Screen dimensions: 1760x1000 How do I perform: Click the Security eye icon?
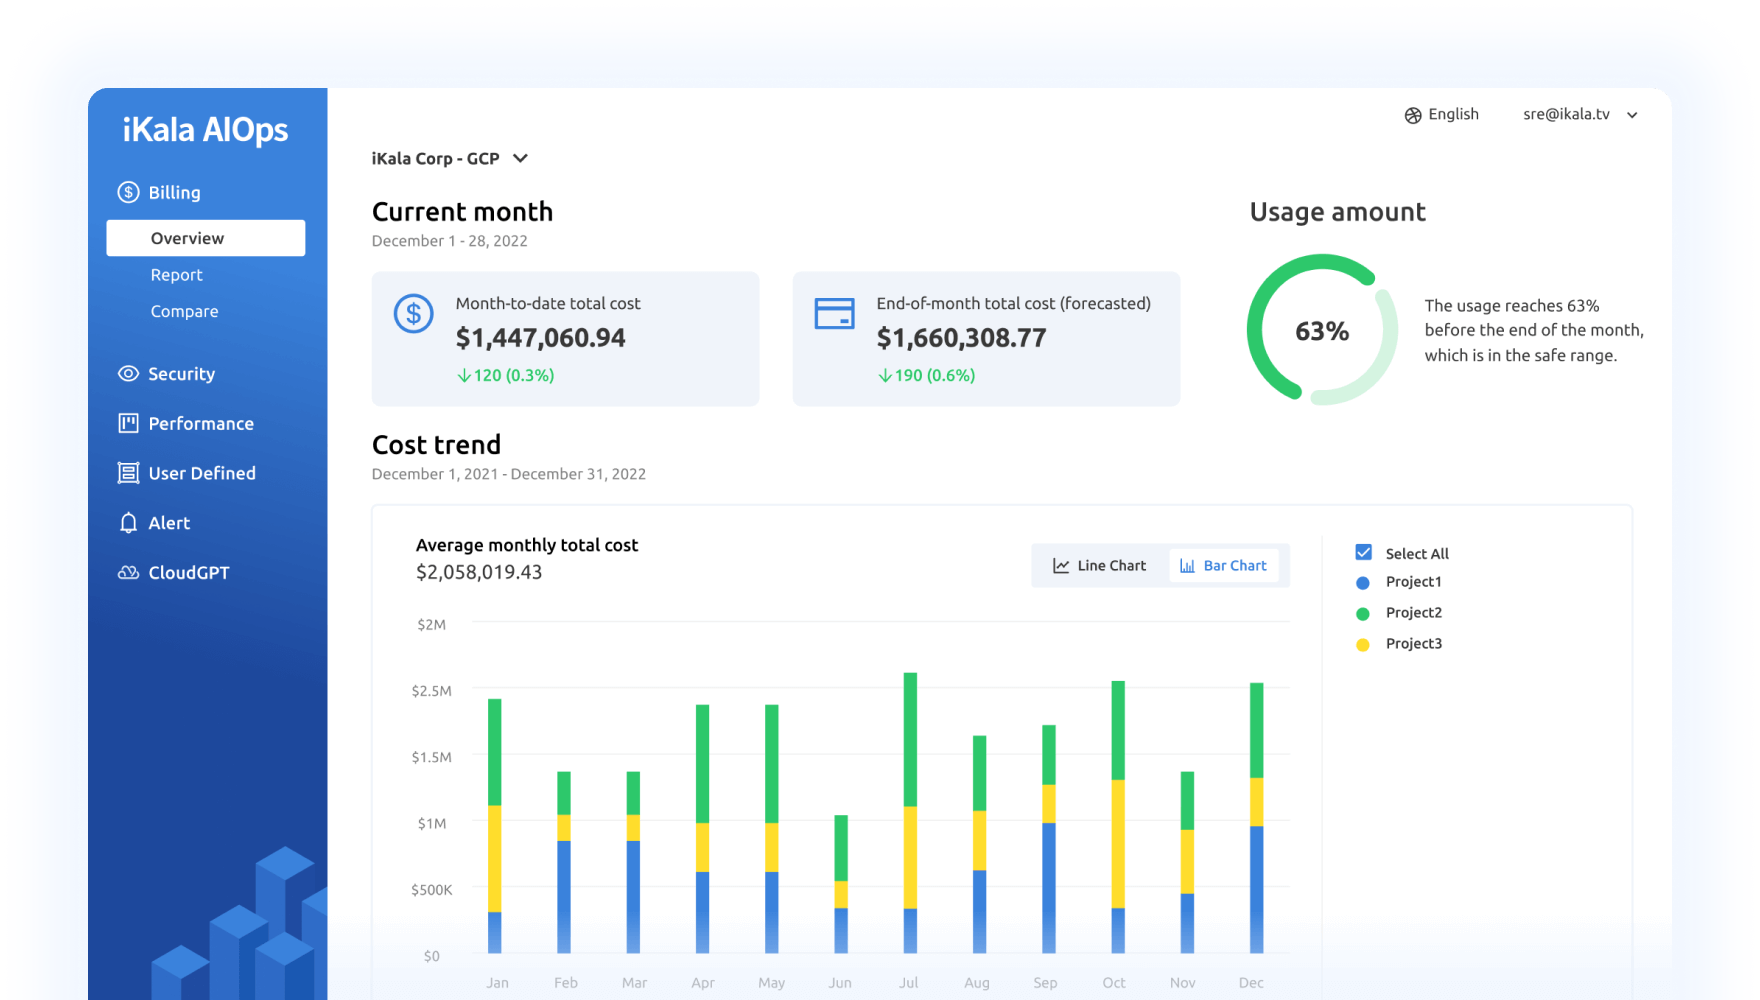(128, 374)
